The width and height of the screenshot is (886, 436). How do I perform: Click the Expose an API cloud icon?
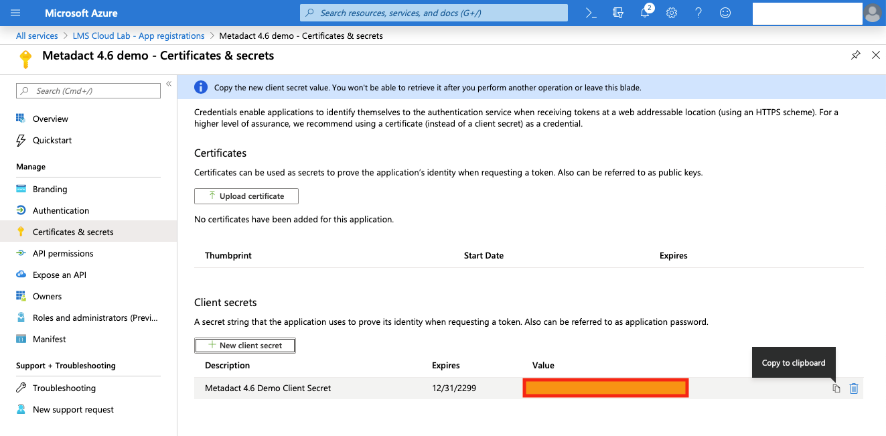tap(21, 274)
